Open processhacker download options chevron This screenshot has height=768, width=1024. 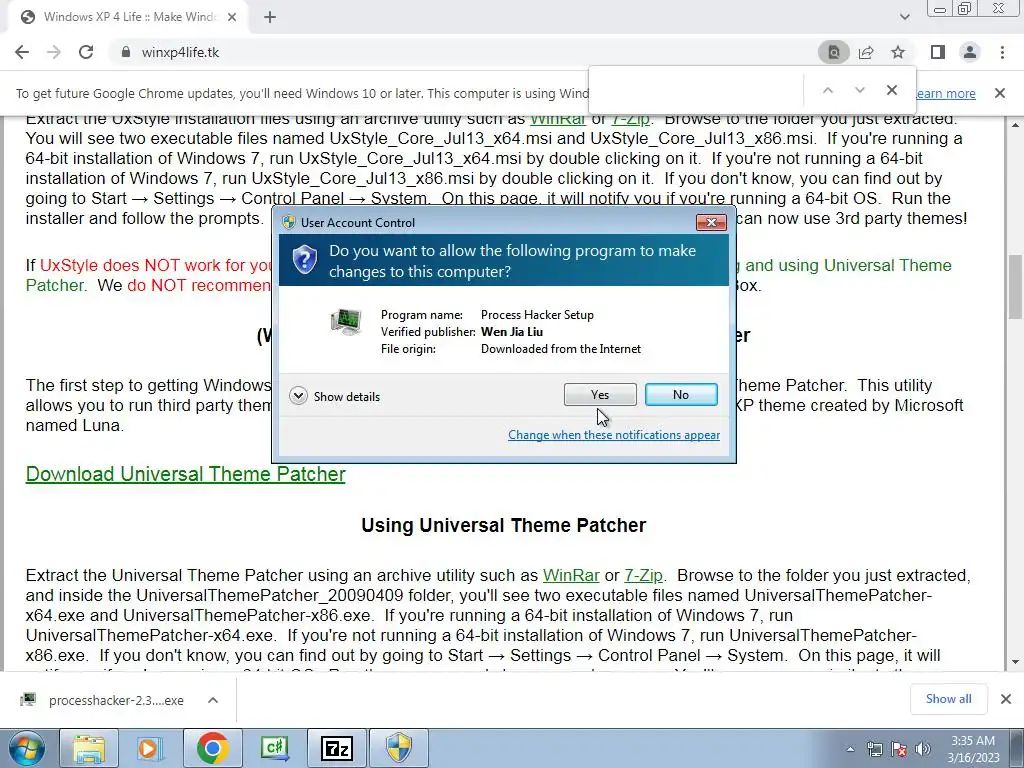click(x=212, y=700)
